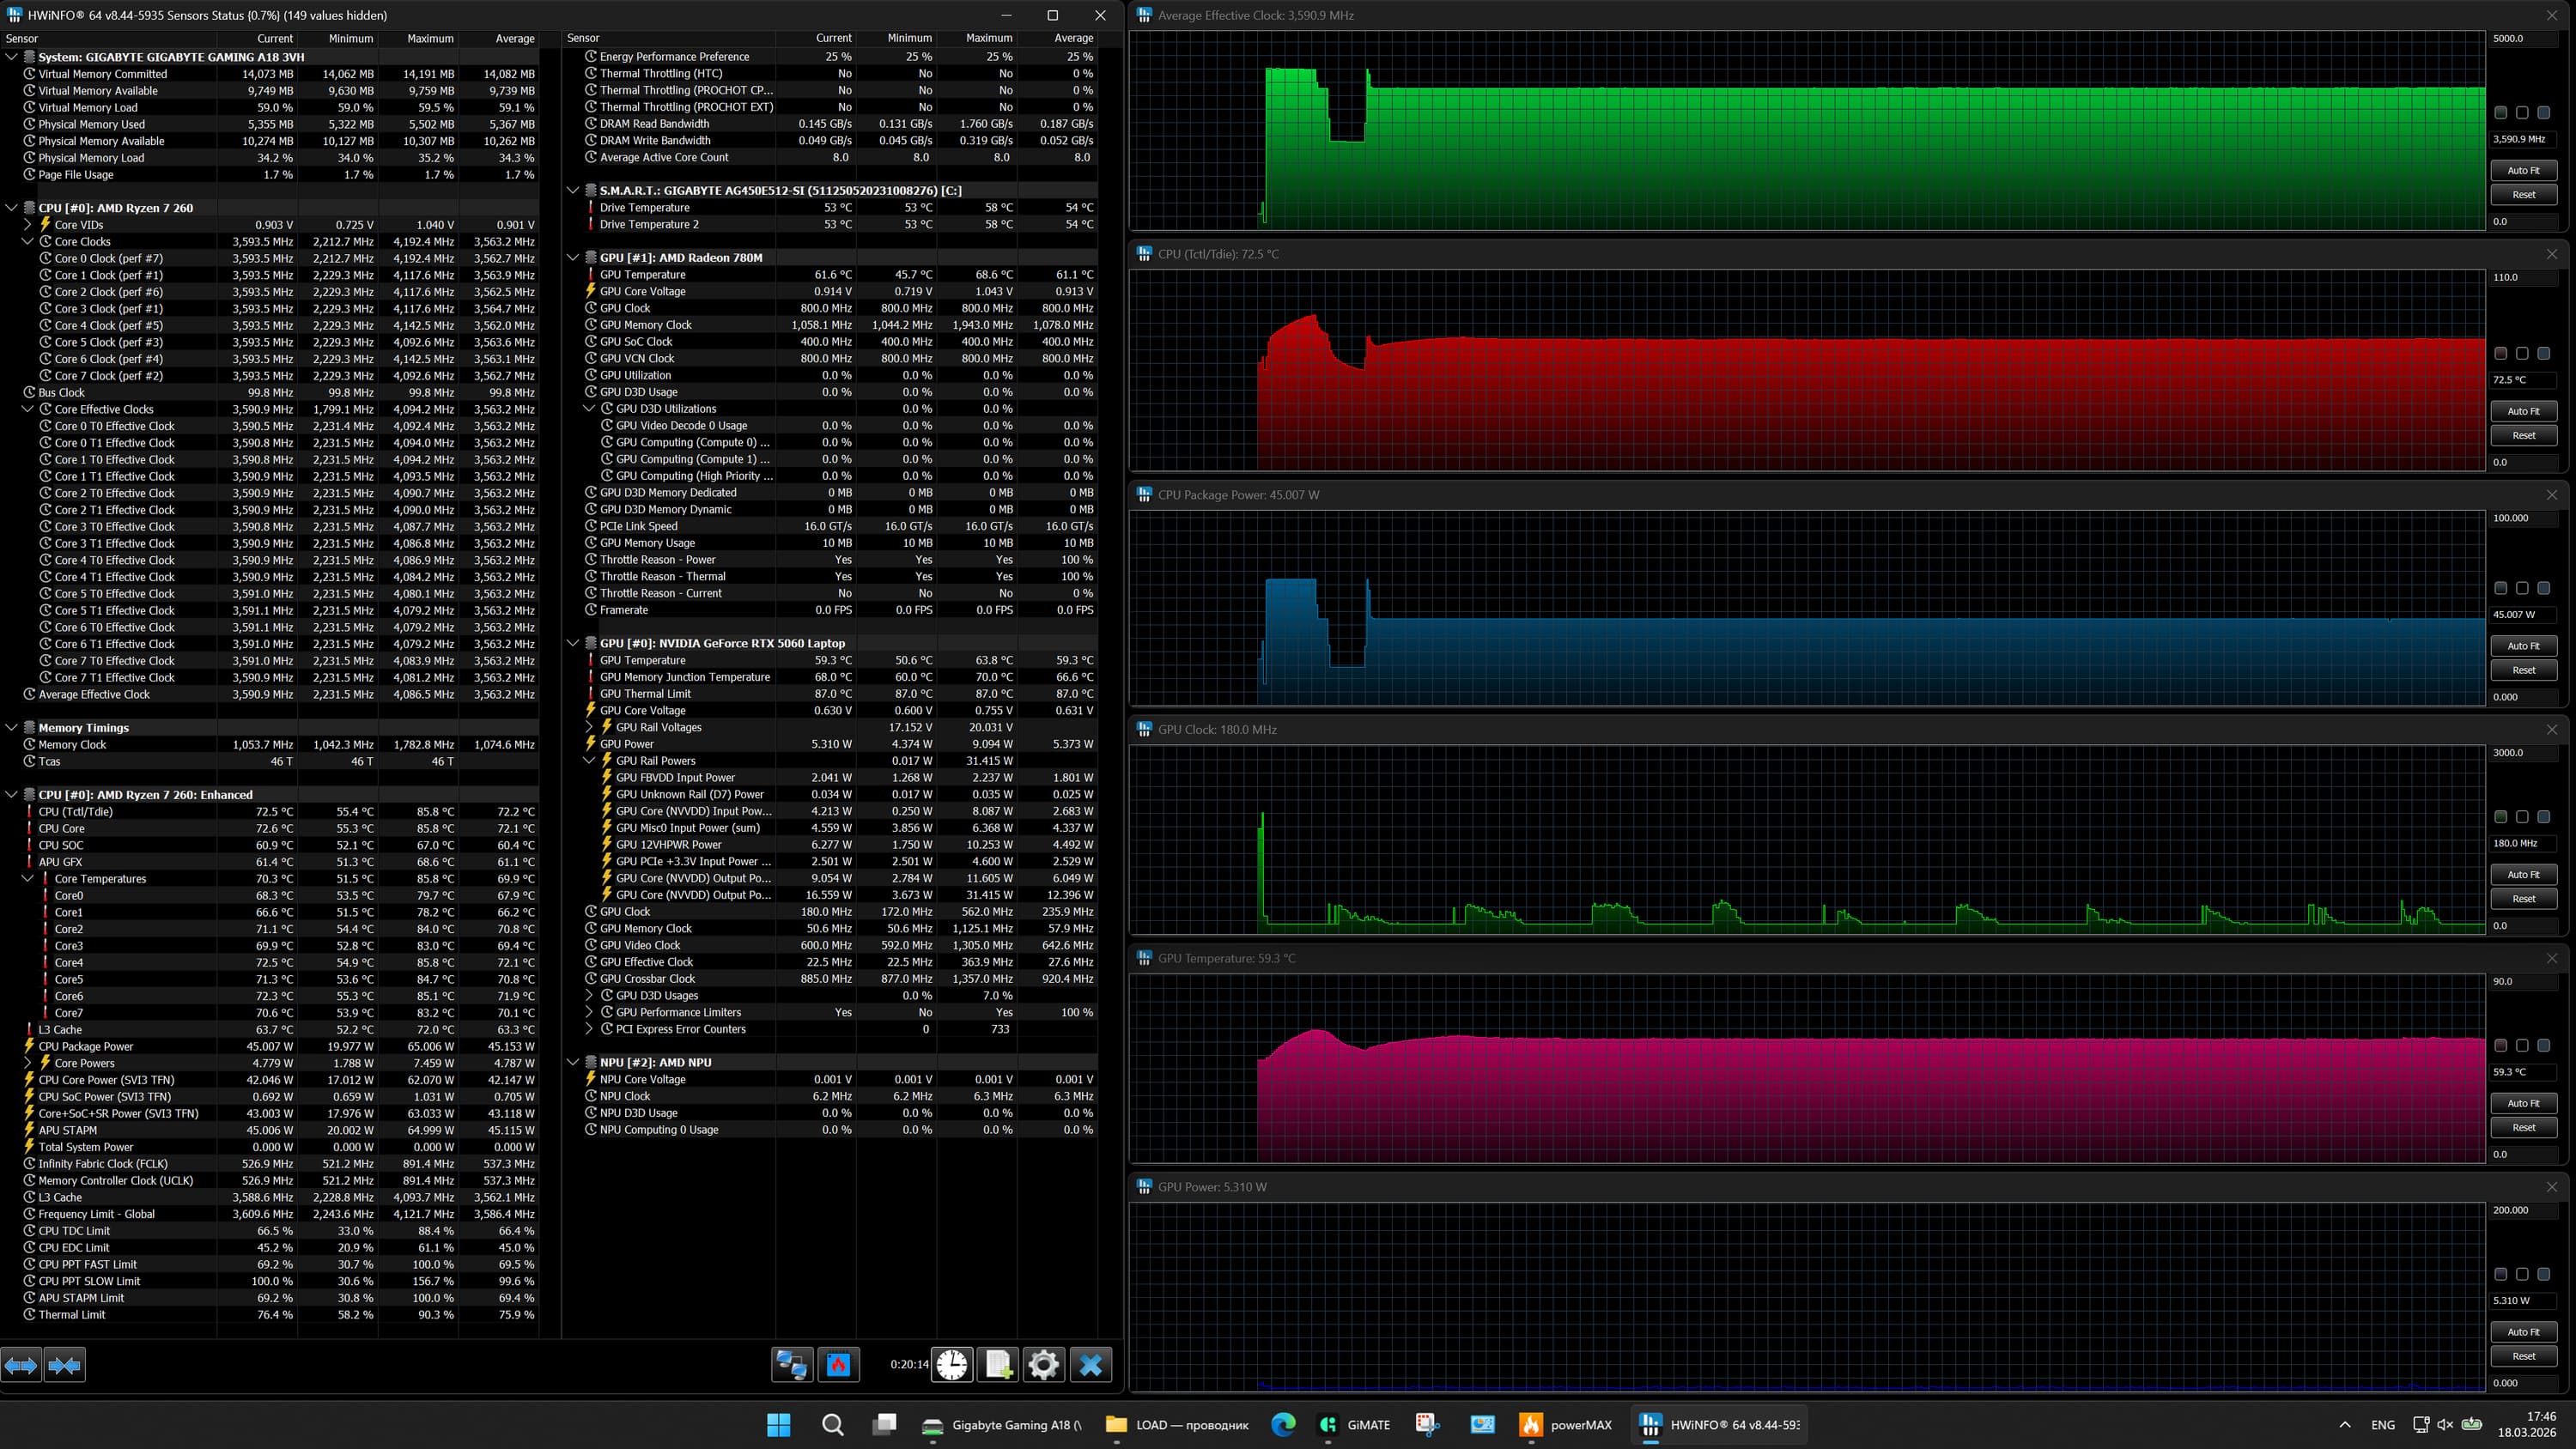Open powerMAX from the taskbar
This screenshot has height=1449, width=2576.
point(1565,1425)
